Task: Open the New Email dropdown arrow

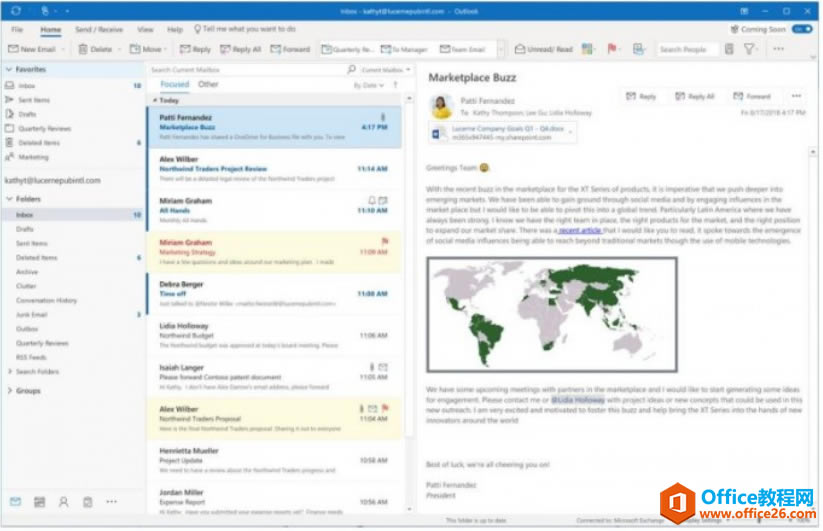Action: pos(63,49)
